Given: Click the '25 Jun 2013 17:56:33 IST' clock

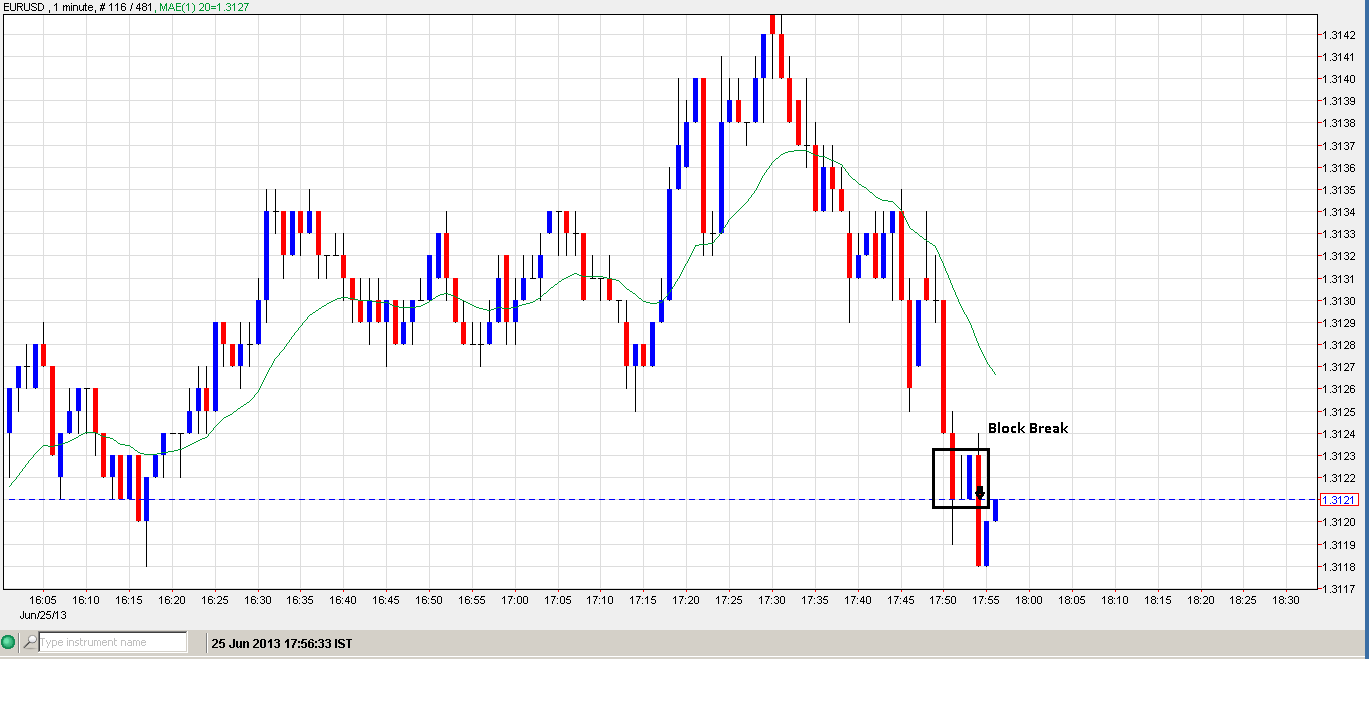Looking at the screenshot, I should point(282,644).
